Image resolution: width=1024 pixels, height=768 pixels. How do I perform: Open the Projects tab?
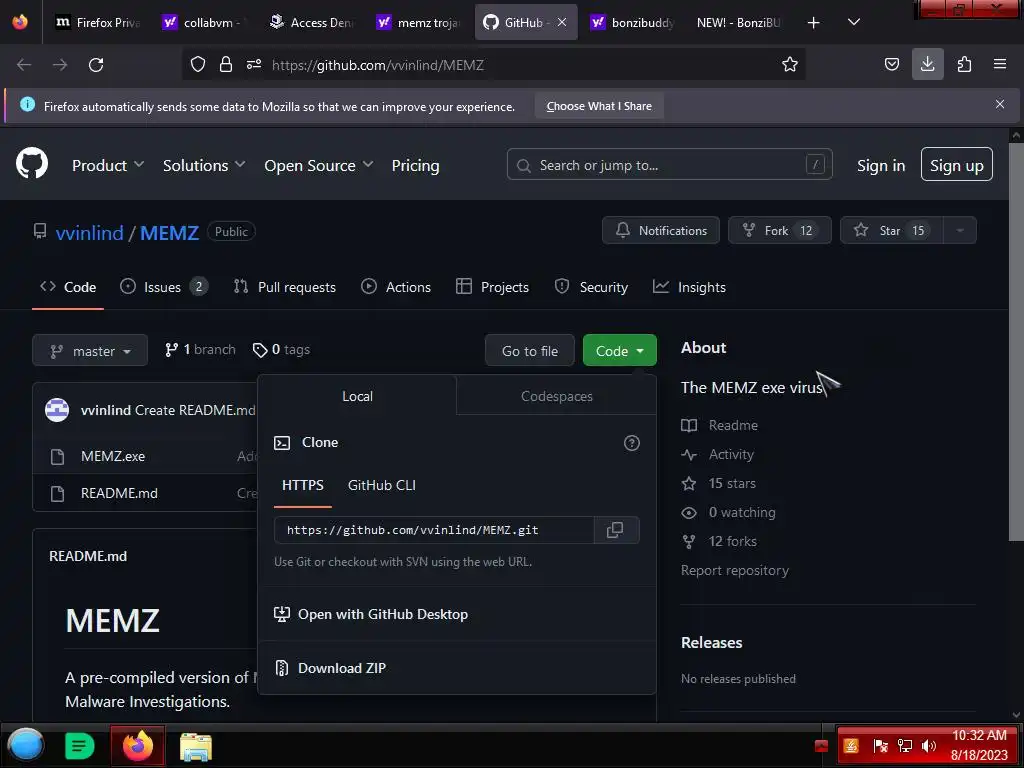pos(492,287)
